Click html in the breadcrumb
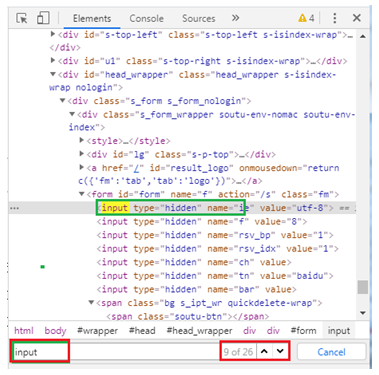The image size is (379, 375). point(24,331)
